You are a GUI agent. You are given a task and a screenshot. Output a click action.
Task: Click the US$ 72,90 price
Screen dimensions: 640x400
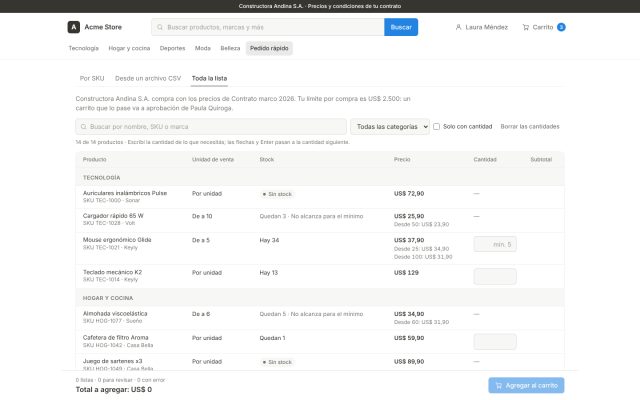point(409,193)
